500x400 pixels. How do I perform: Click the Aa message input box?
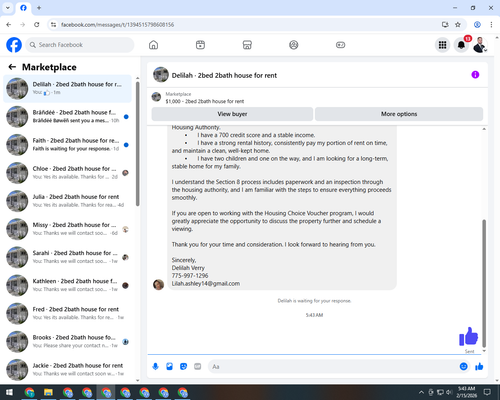coord(333,367)
